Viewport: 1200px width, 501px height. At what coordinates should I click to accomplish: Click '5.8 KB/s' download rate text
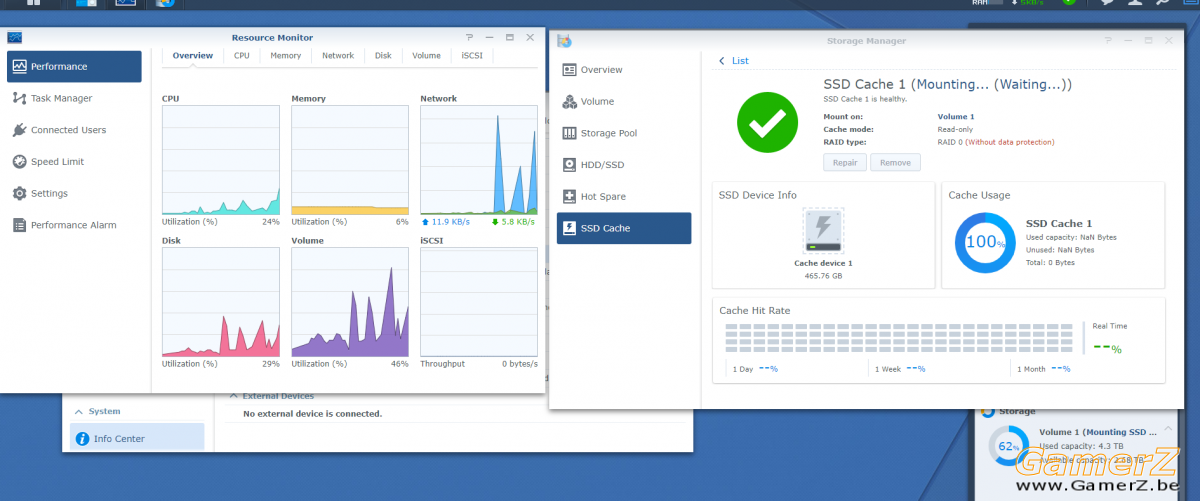pos(520,222)
